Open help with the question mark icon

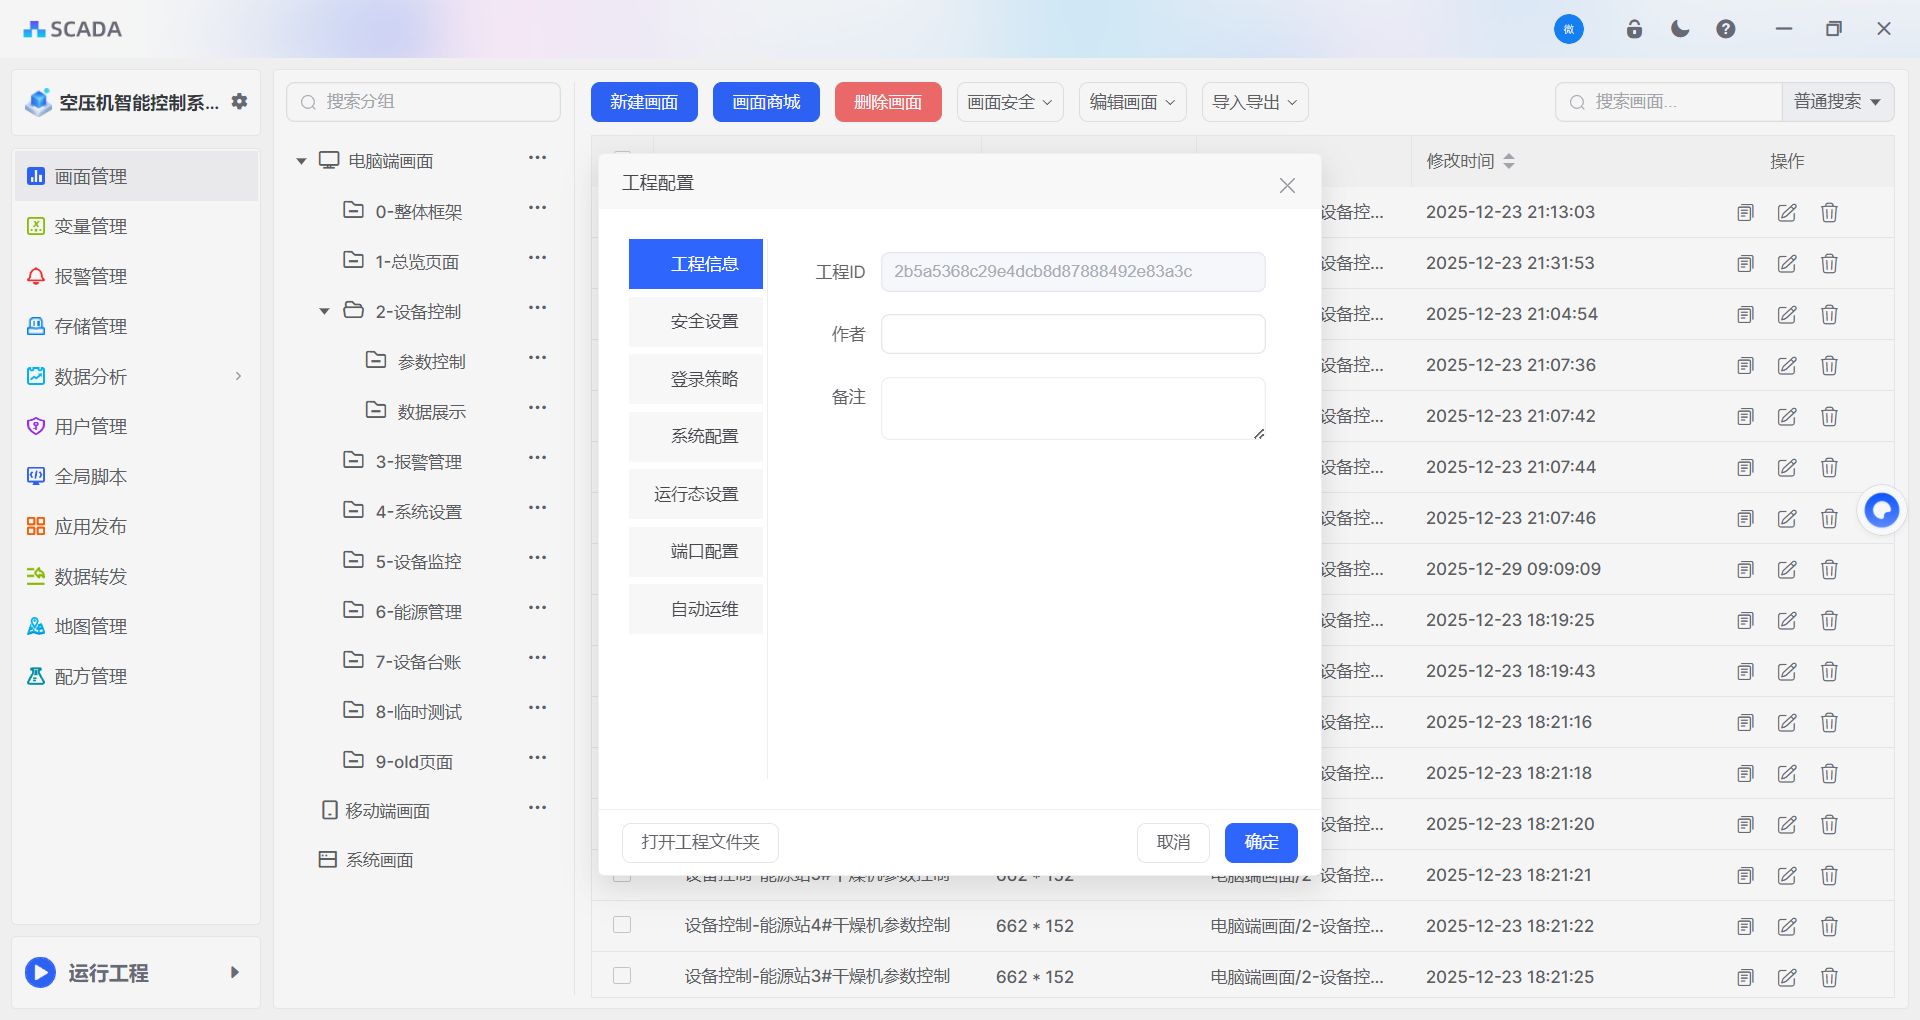click(x=1724, y=28)
